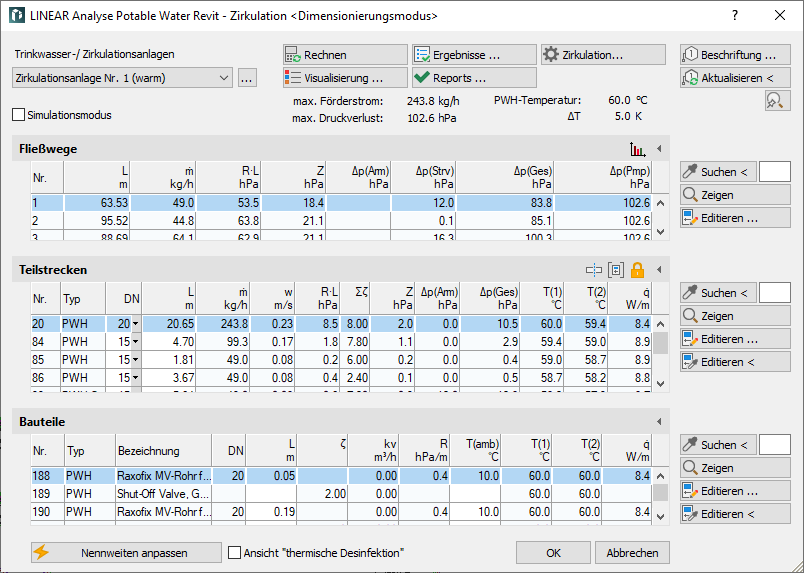Click Aktualisieren refresh button
This screenshot has height=573, width=804.
735,77
